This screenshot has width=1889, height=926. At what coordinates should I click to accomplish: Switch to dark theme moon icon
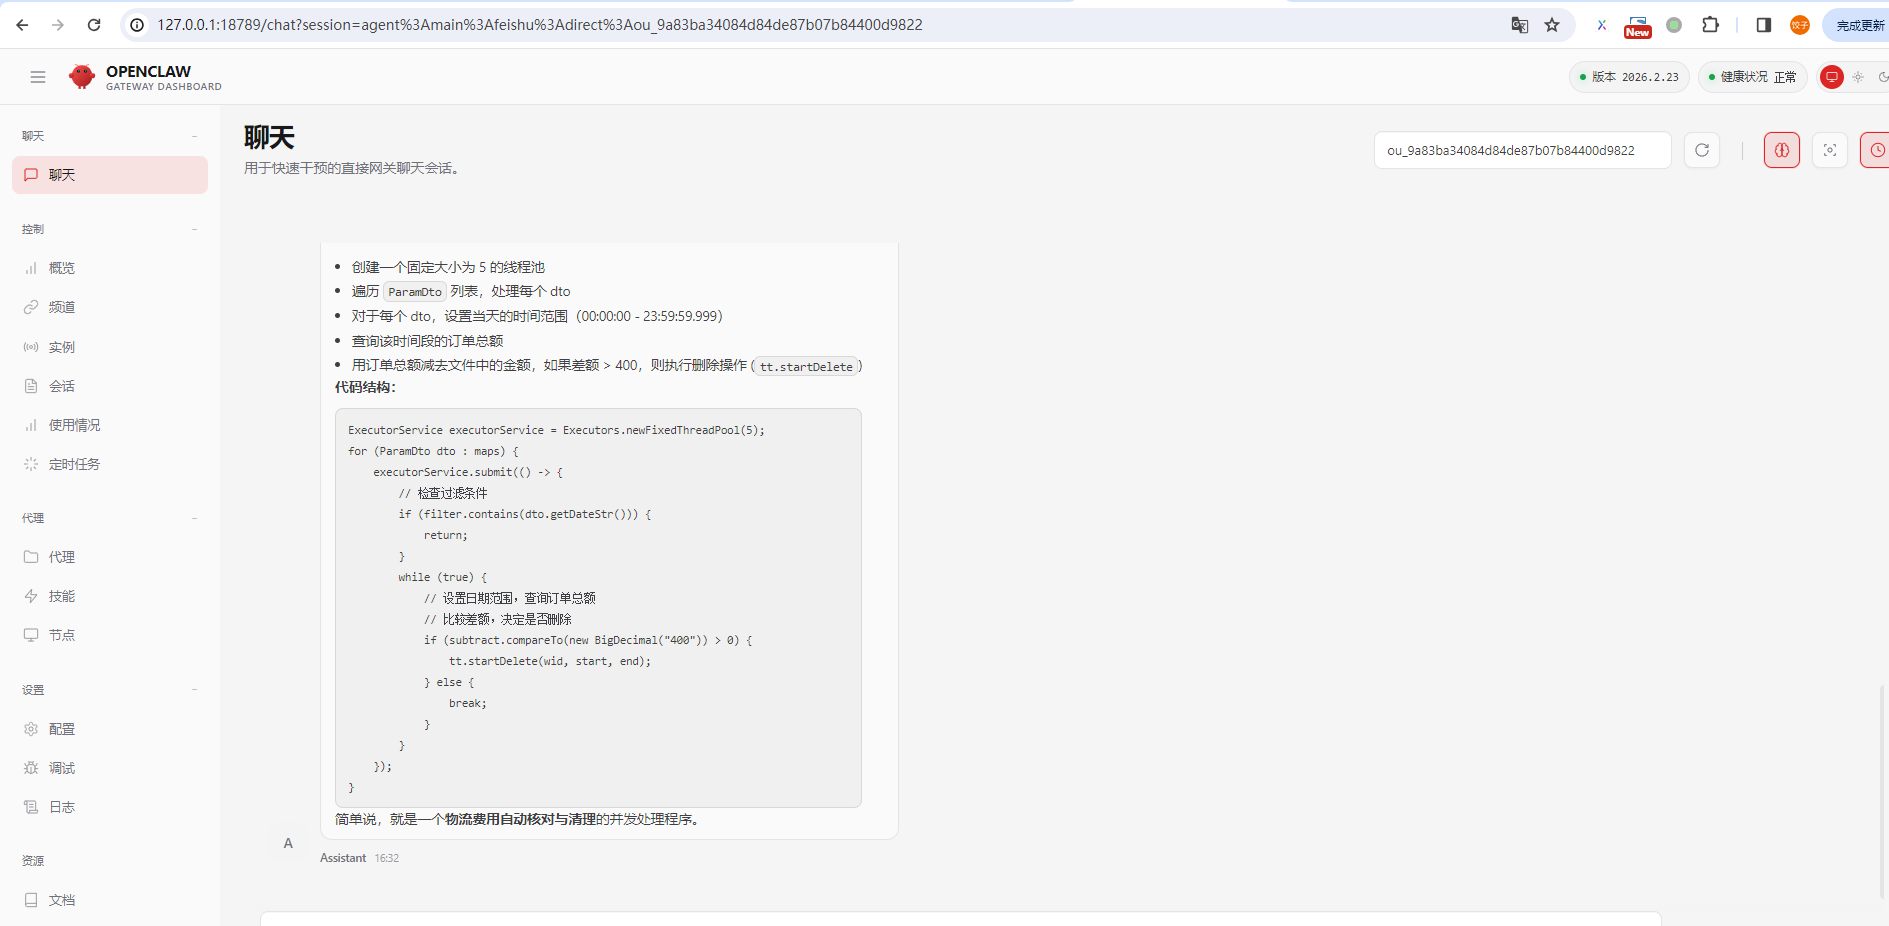[1883, 77]
